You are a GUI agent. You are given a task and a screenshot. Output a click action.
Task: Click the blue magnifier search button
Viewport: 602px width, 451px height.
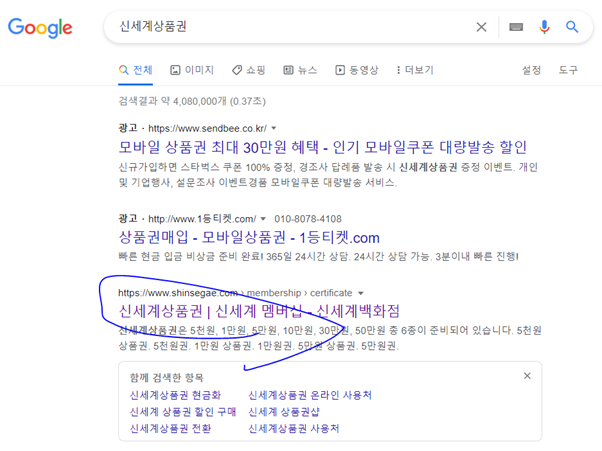point(572,27)
